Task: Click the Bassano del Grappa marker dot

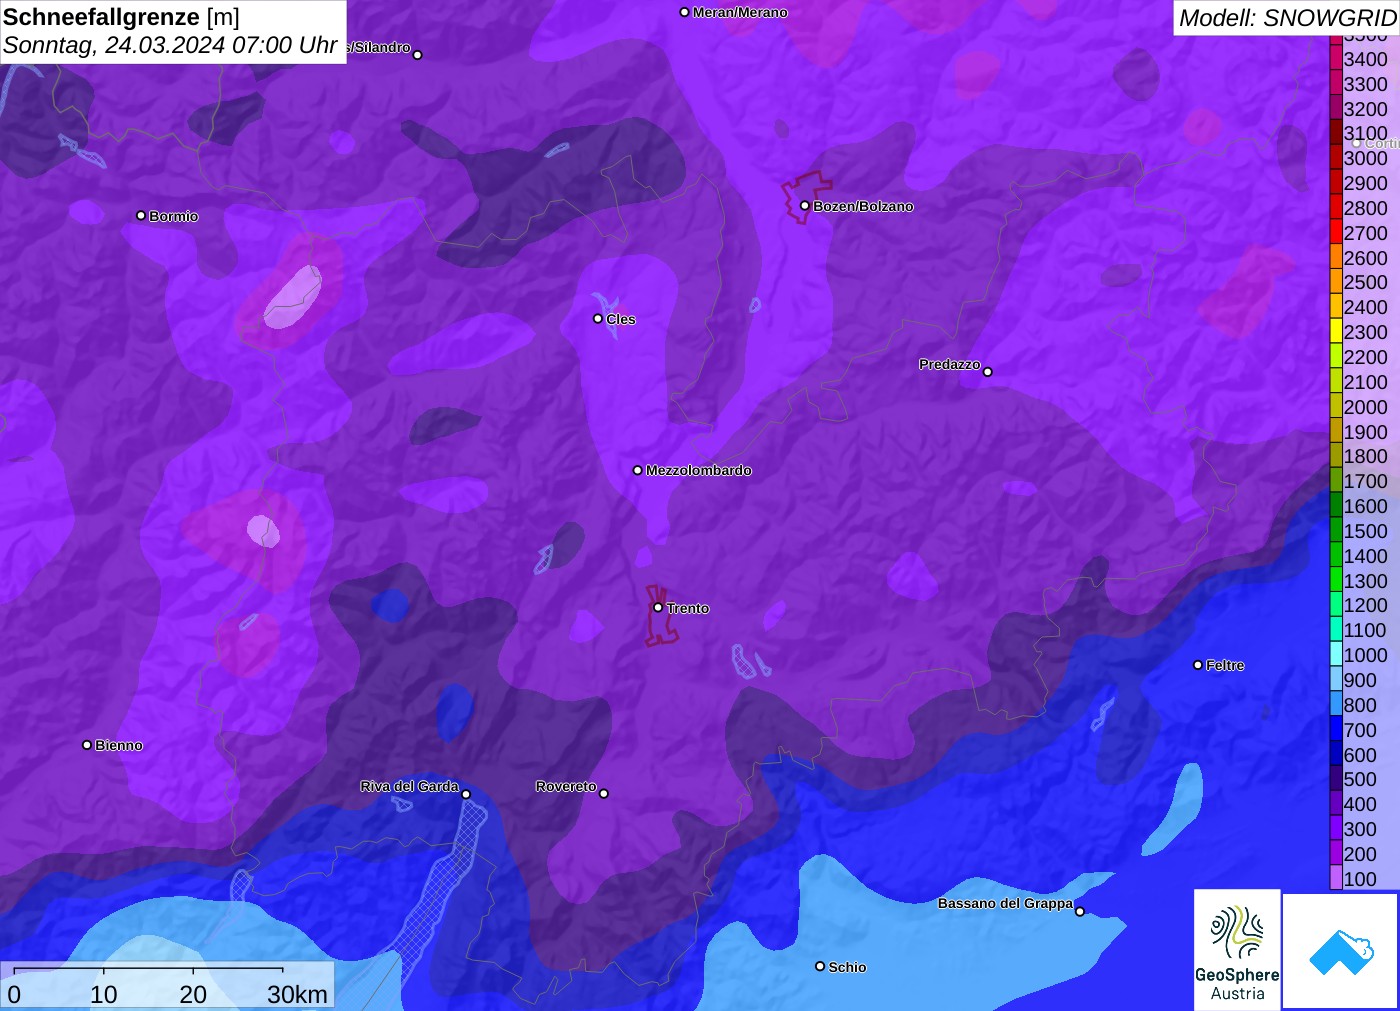Action: point(1080,911)
